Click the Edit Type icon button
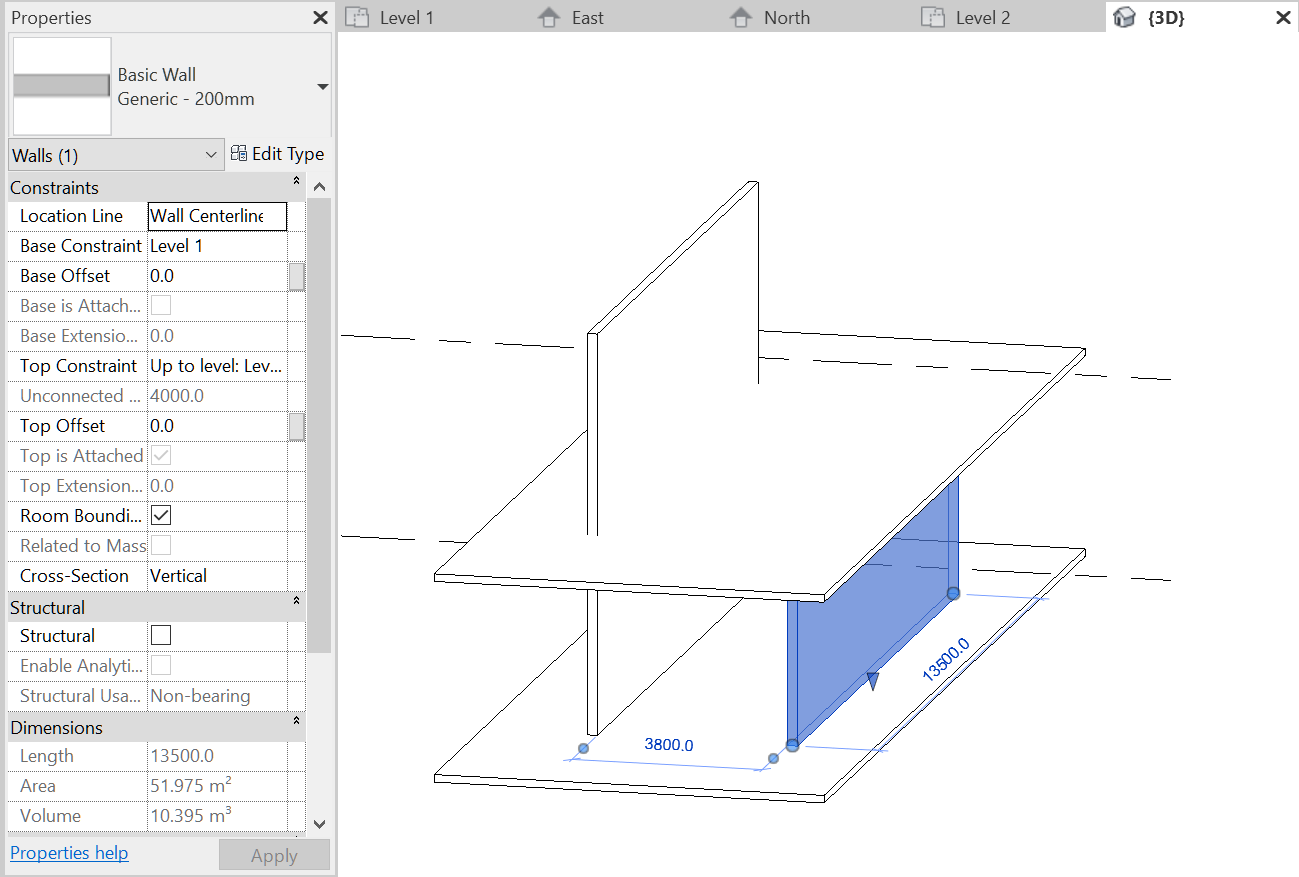This screenshot has width=1299, height=877. (x=239, y=154)
